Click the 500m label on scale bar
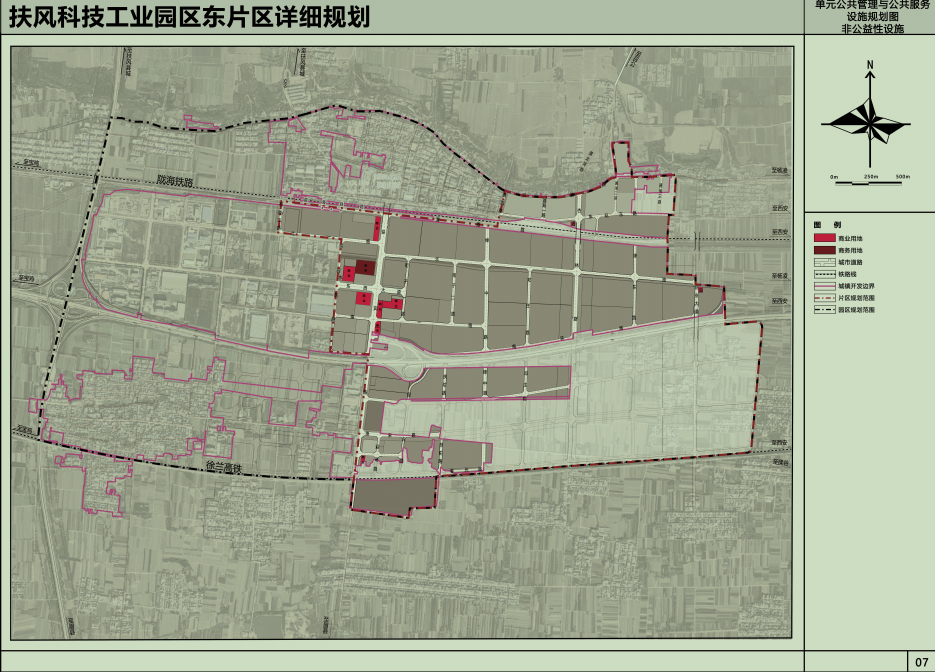The image size is (935, 672). coord(902,177)
